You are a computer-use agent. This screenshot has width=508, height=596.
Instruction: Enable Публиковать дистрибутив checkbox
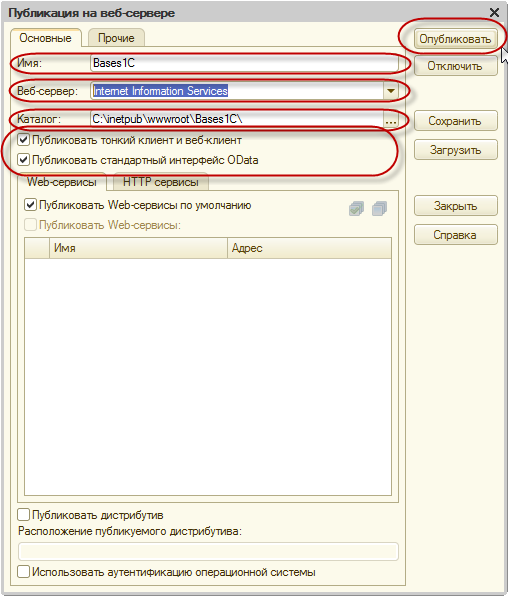(x=24, y=515)
